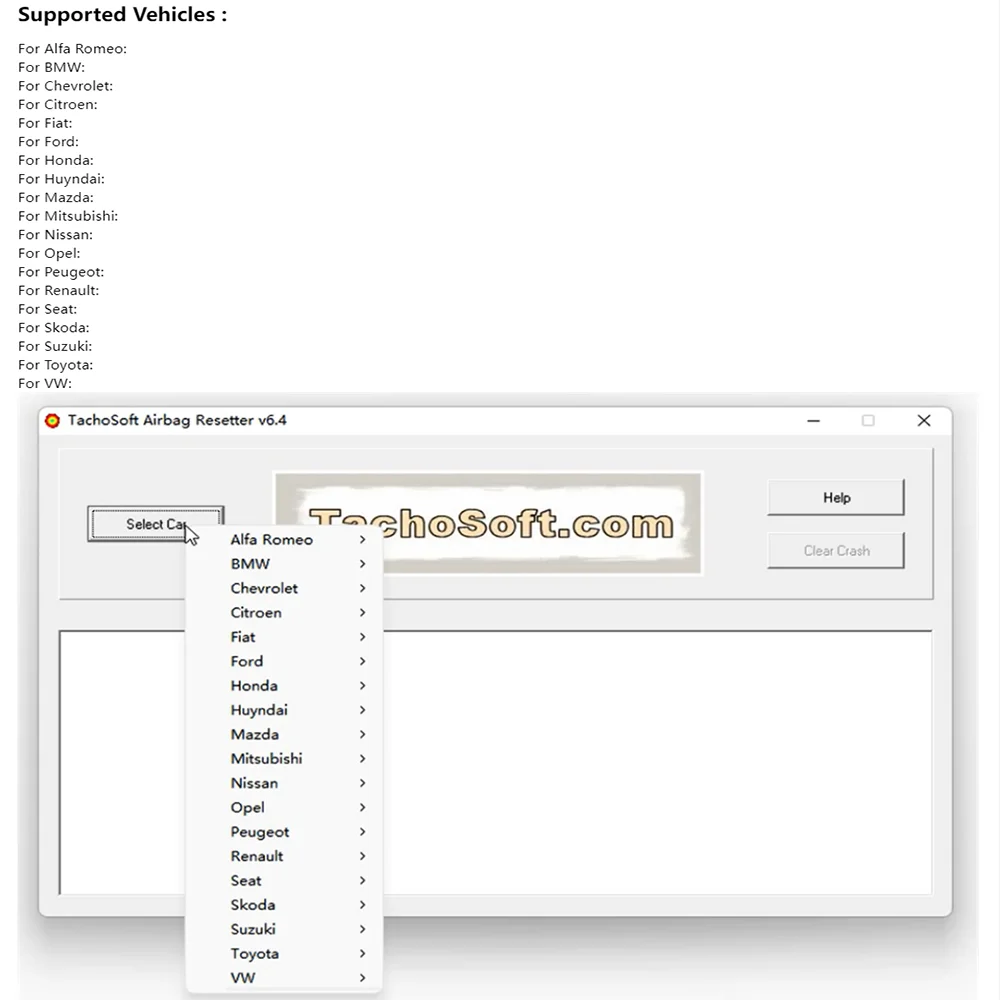
Task: Close the TachoSoft Airbag Resetter window
Action: click(923, 421)
